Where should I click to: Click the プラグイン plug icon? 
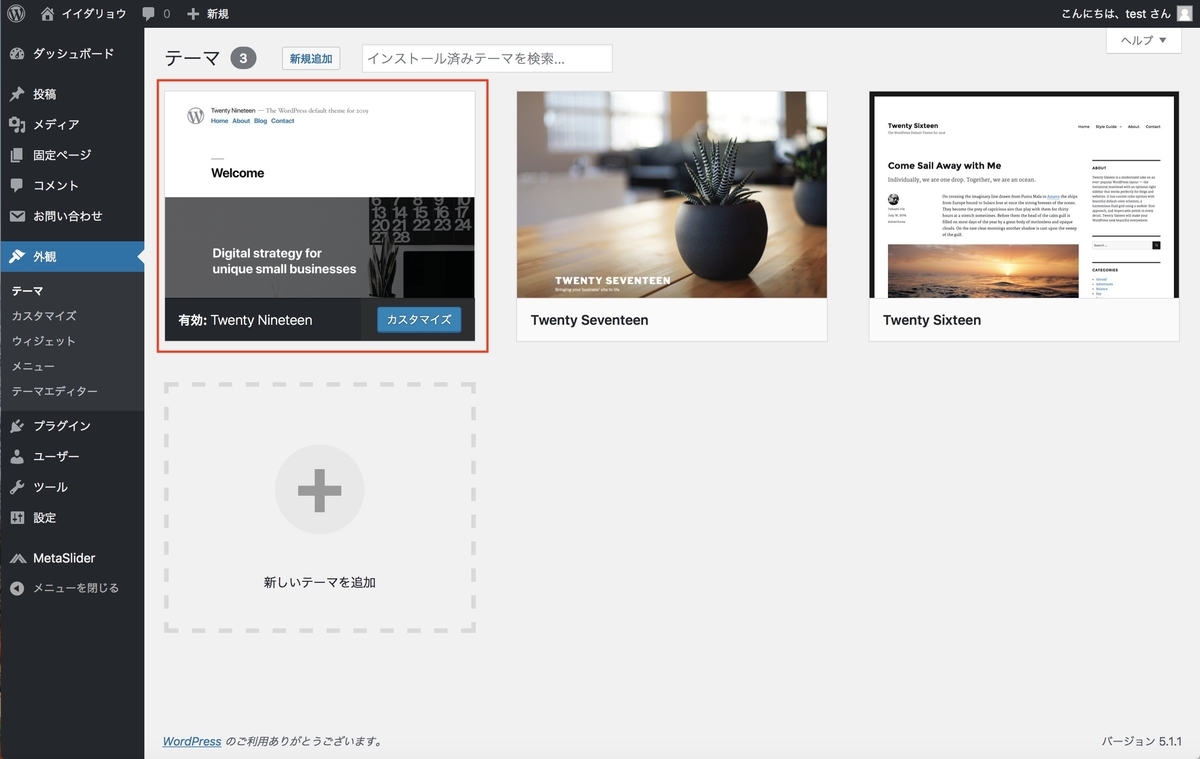(x=17, y=426)
